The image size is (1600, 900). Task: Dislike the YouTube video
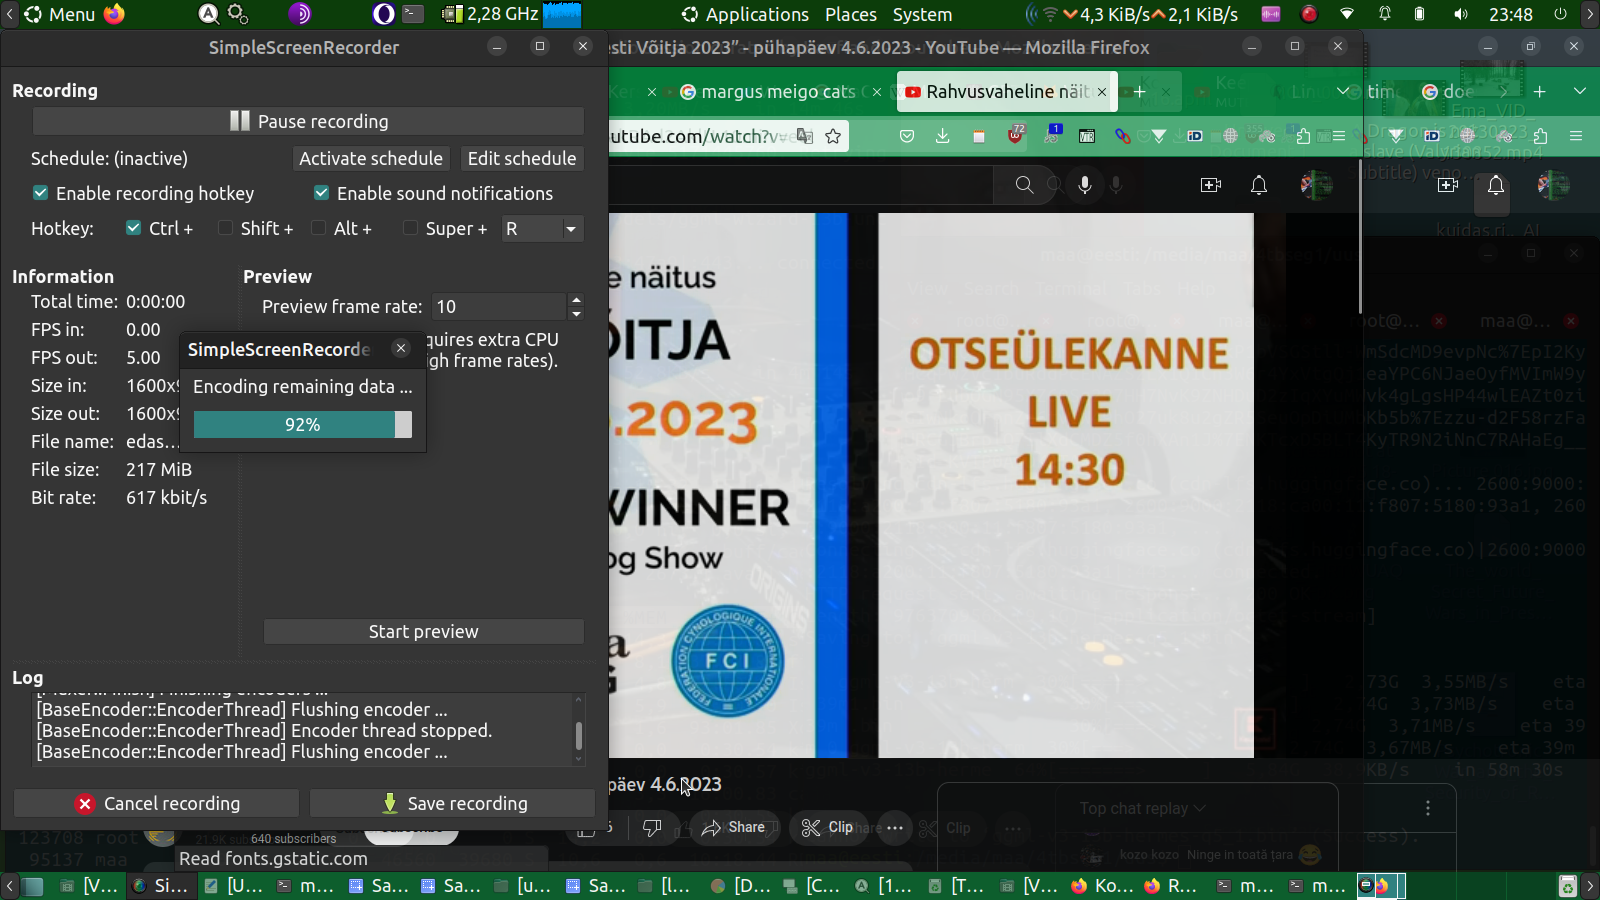(652, 828)
